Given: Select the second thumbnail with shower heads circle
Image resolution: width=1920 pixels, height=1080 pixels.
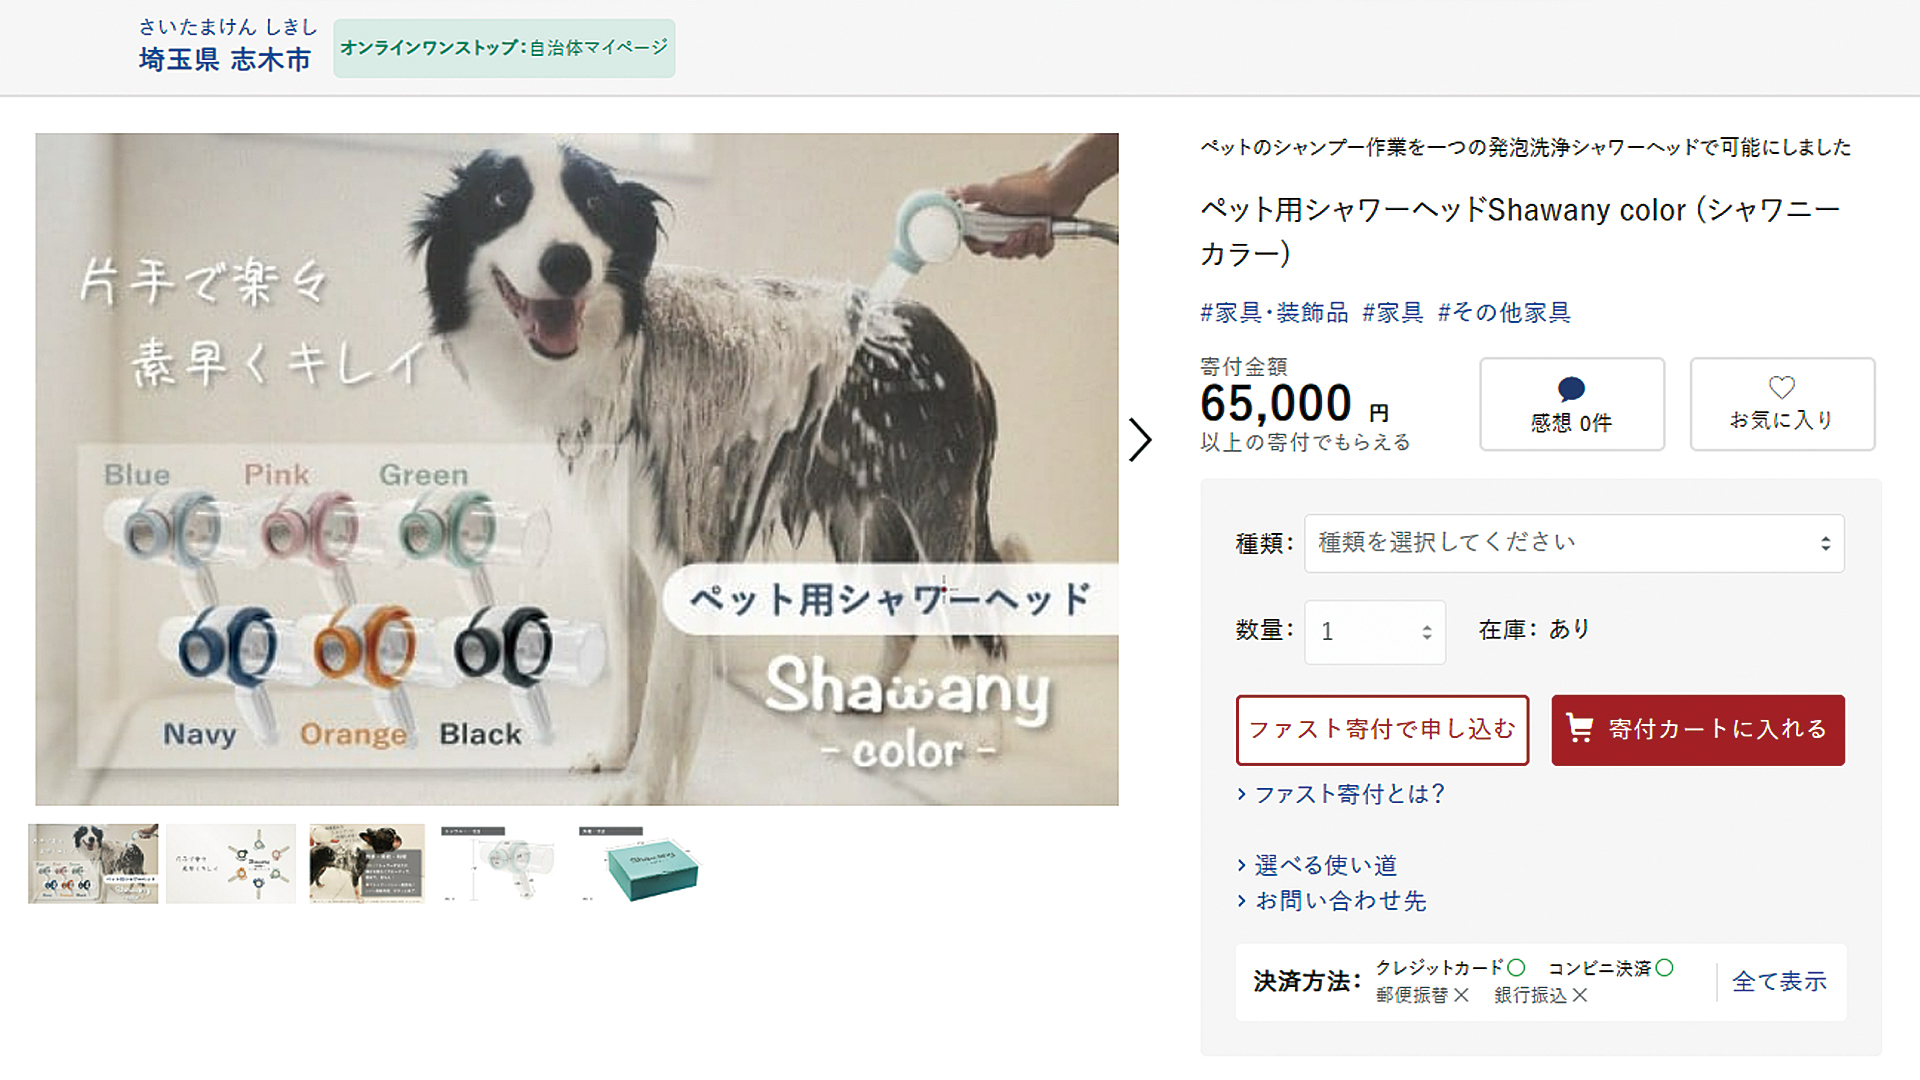Looking at the screenshot, I should pyautogui.click(x=231, y=864).
